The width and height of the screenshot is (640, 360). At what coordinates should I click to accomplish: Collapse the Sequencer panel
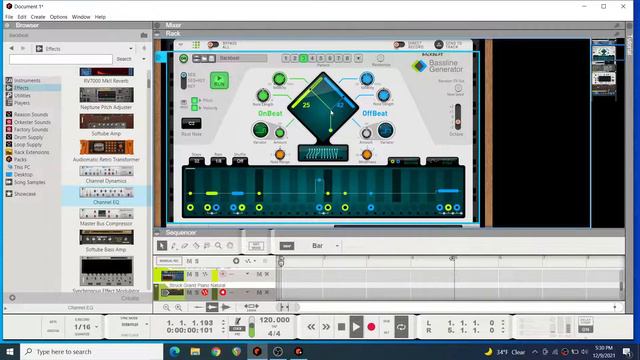pos(157,233)
